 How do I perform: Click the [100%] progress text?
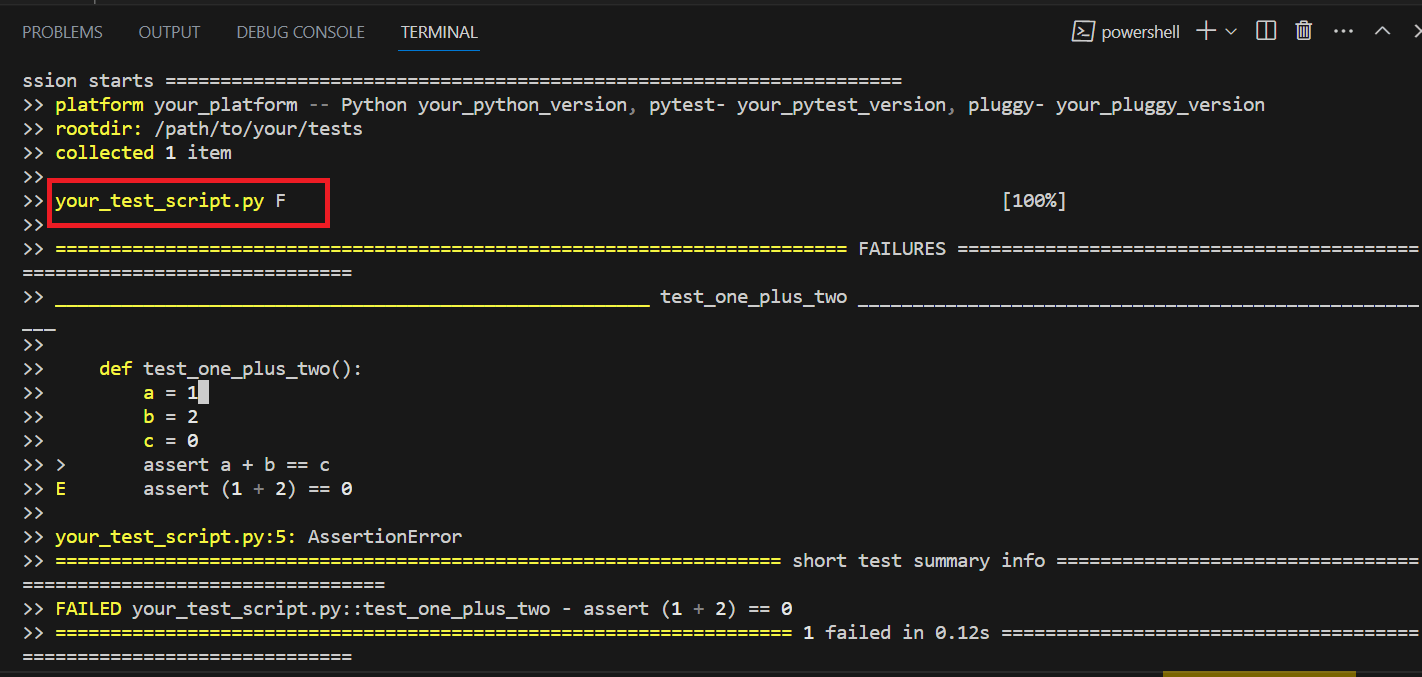(1034, 200)
